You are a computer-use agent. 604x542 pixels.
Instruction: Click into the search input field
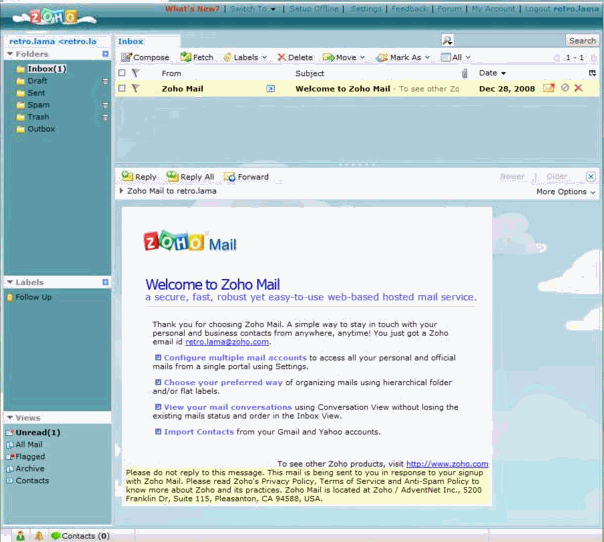[509, 40]
